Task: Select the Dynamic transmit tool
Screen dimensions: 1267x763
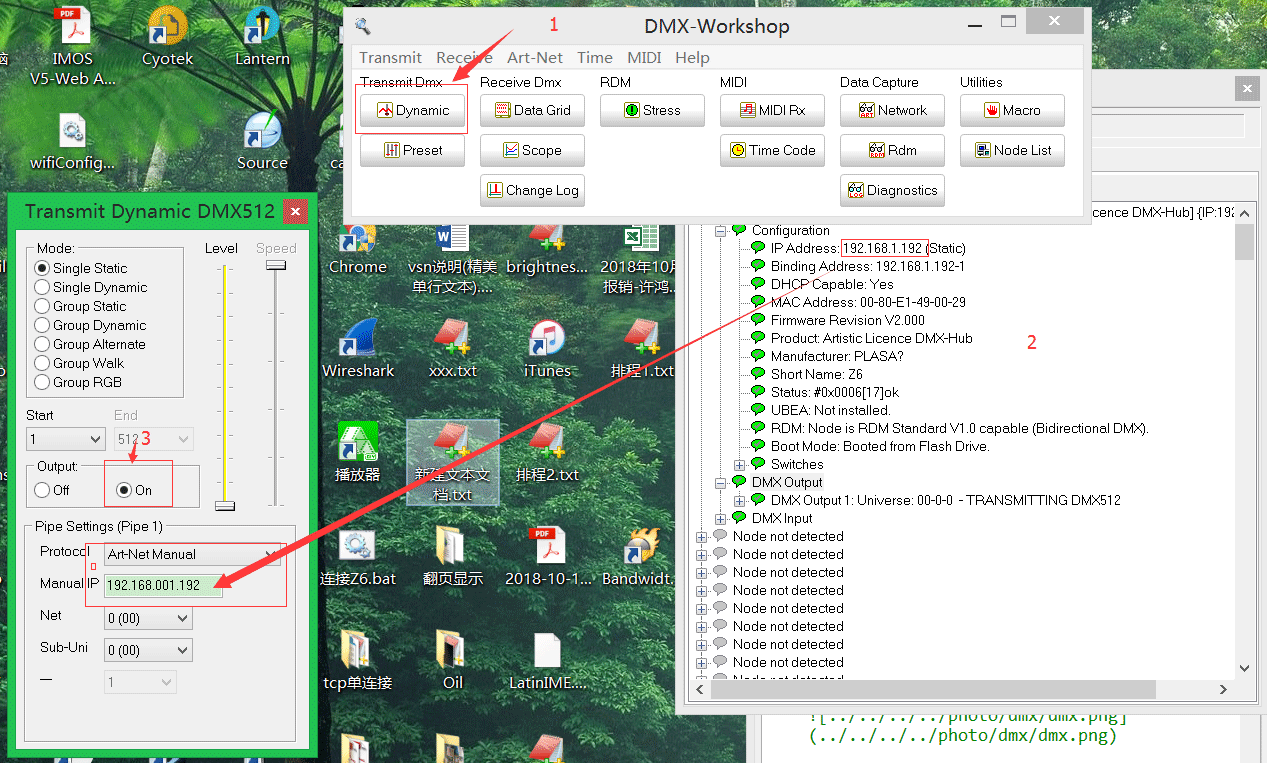Action: pos(411,110)
